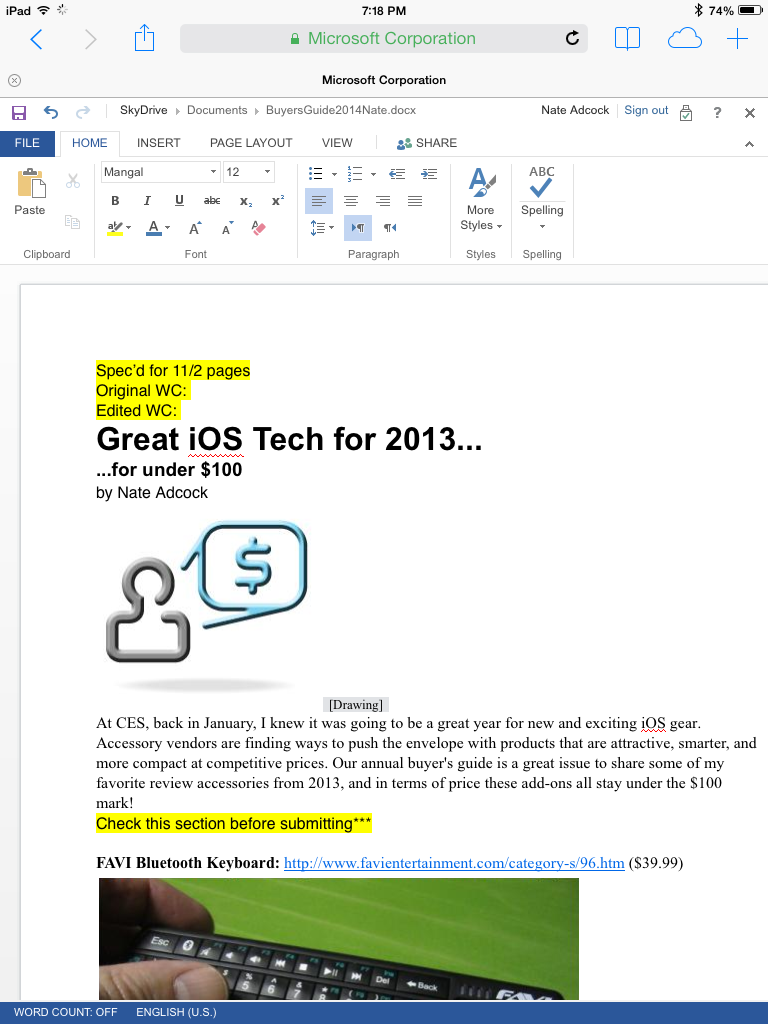Open the font size 12 dropdown

pyautogui.click(x=267, y=172)
